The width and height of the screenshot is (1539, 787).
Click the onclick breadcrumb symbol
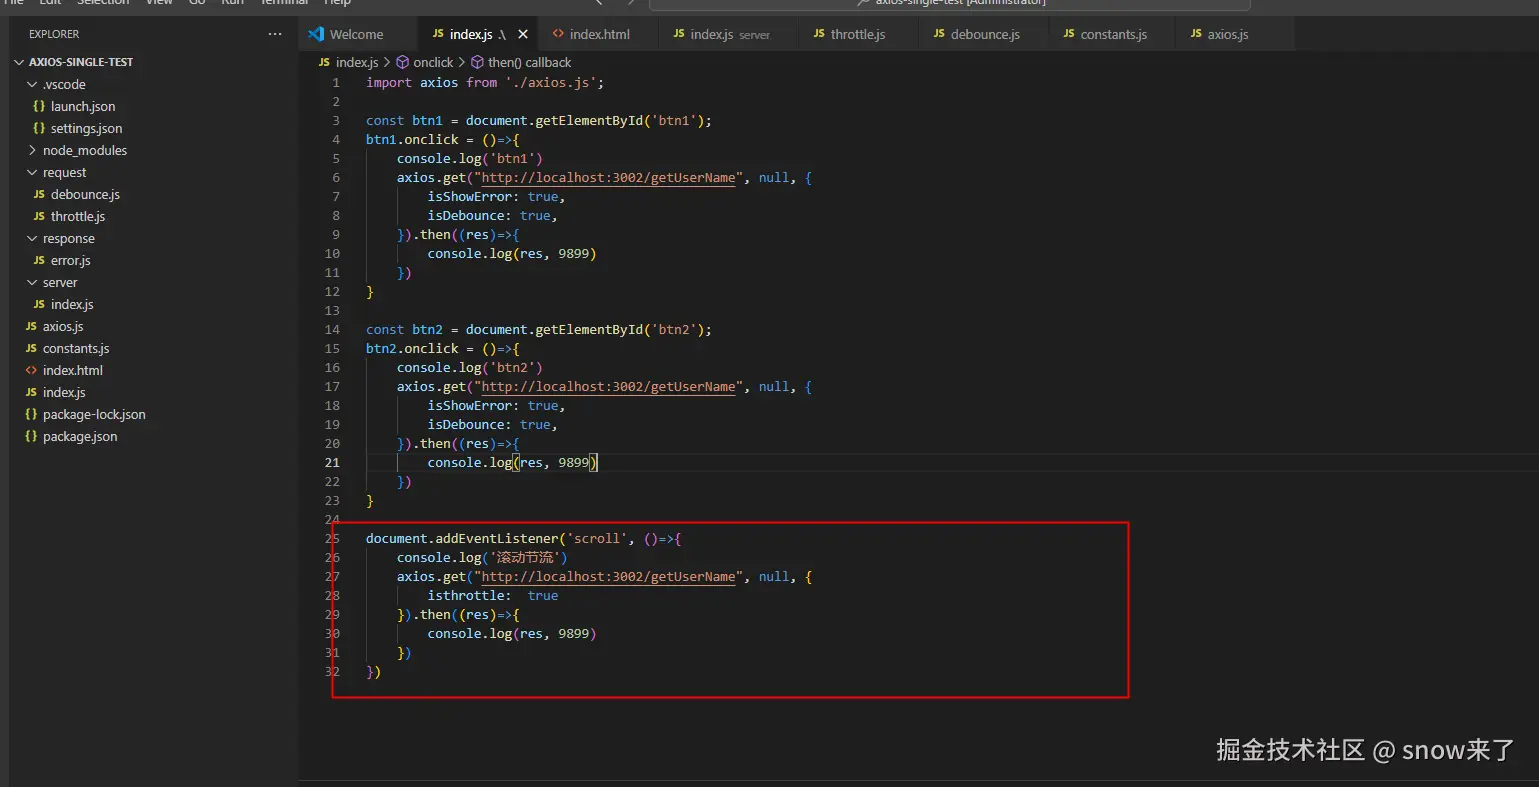pyautogui.click(x=433, y=62)
